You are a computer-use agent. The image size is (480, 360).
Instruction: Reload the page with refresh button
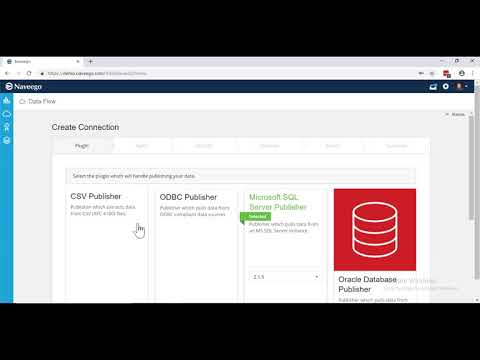29,73
